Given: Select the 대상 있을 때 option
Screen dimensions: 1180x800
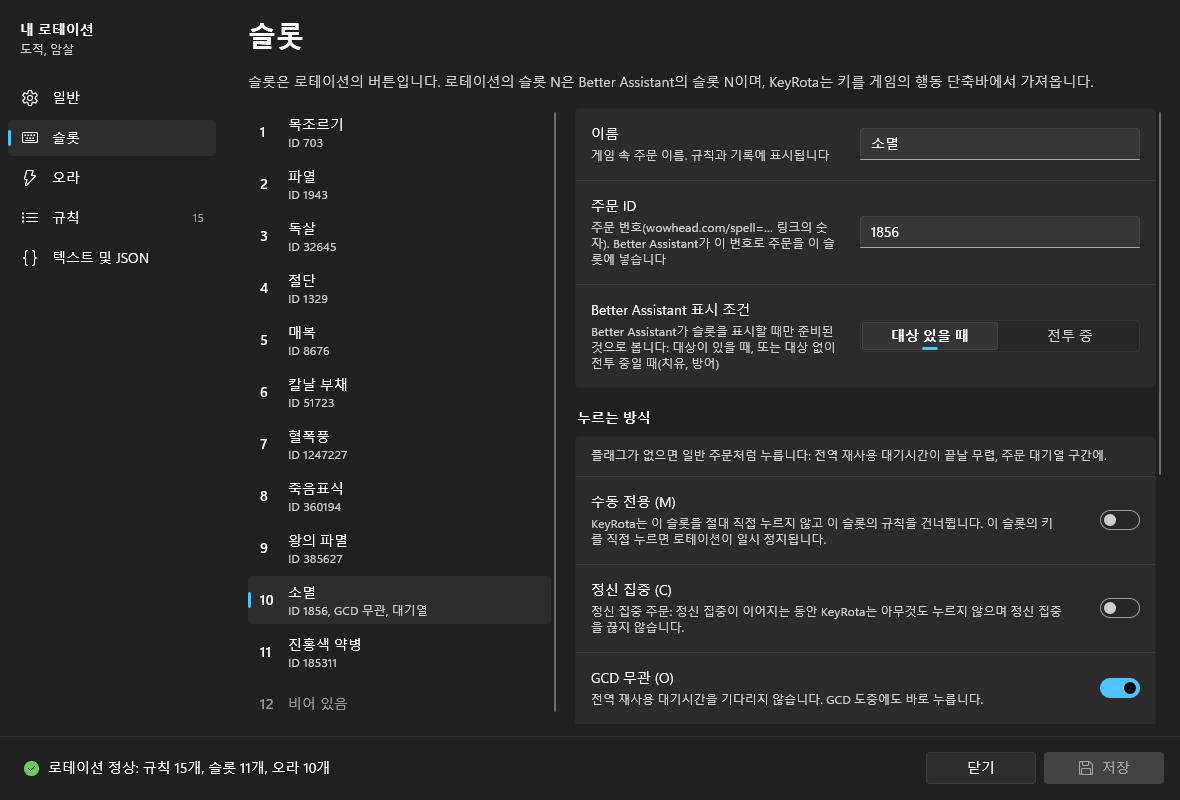Looking at the screenshot, I should (929, 336).
